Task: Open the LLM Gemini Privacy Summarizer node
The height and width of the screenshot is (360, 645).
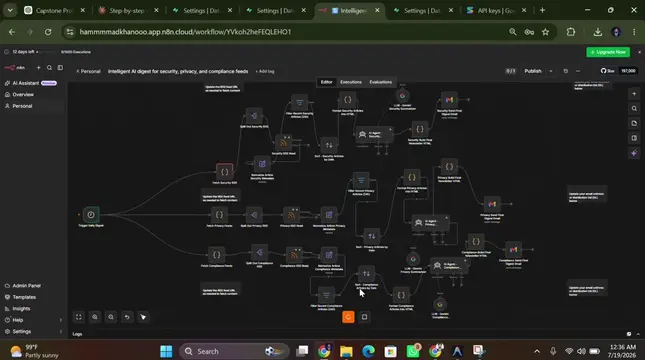Action: point(413,259)
